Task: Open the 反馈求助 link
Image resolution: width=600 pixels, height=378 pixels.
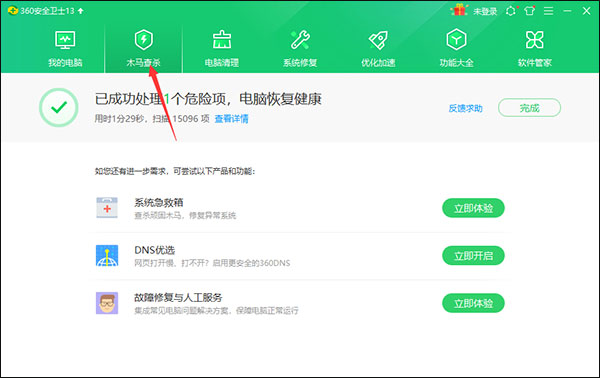Action: (x=465, y=108)
